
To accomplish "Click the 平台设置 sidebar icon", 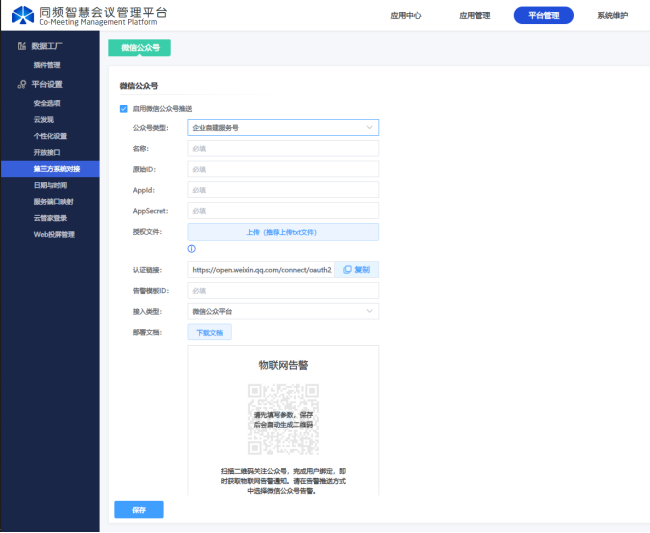I will point(21,84).
